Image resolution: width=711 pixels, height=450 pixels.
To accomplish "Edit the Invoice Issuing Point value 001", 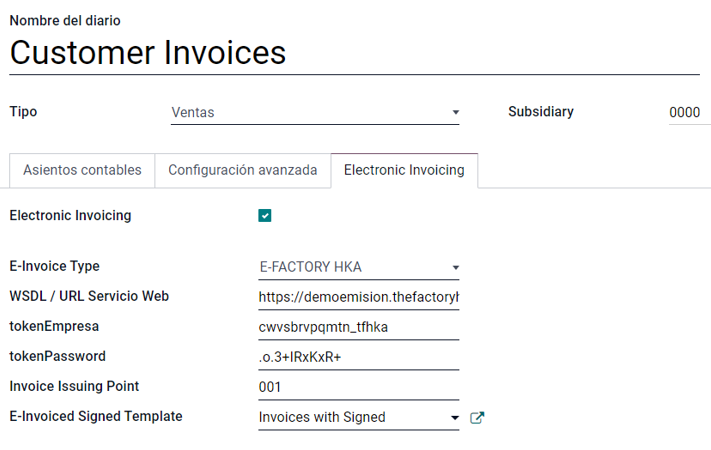I will (359, 387).
